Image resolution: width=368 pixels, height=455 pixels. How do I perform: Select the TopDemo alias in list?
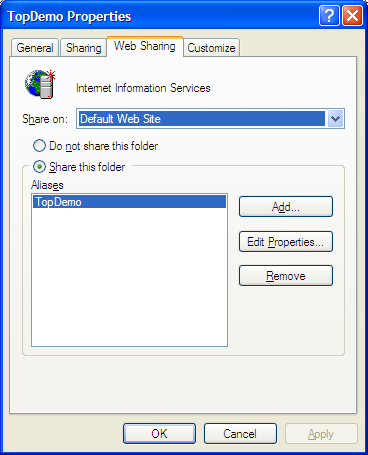129,202
